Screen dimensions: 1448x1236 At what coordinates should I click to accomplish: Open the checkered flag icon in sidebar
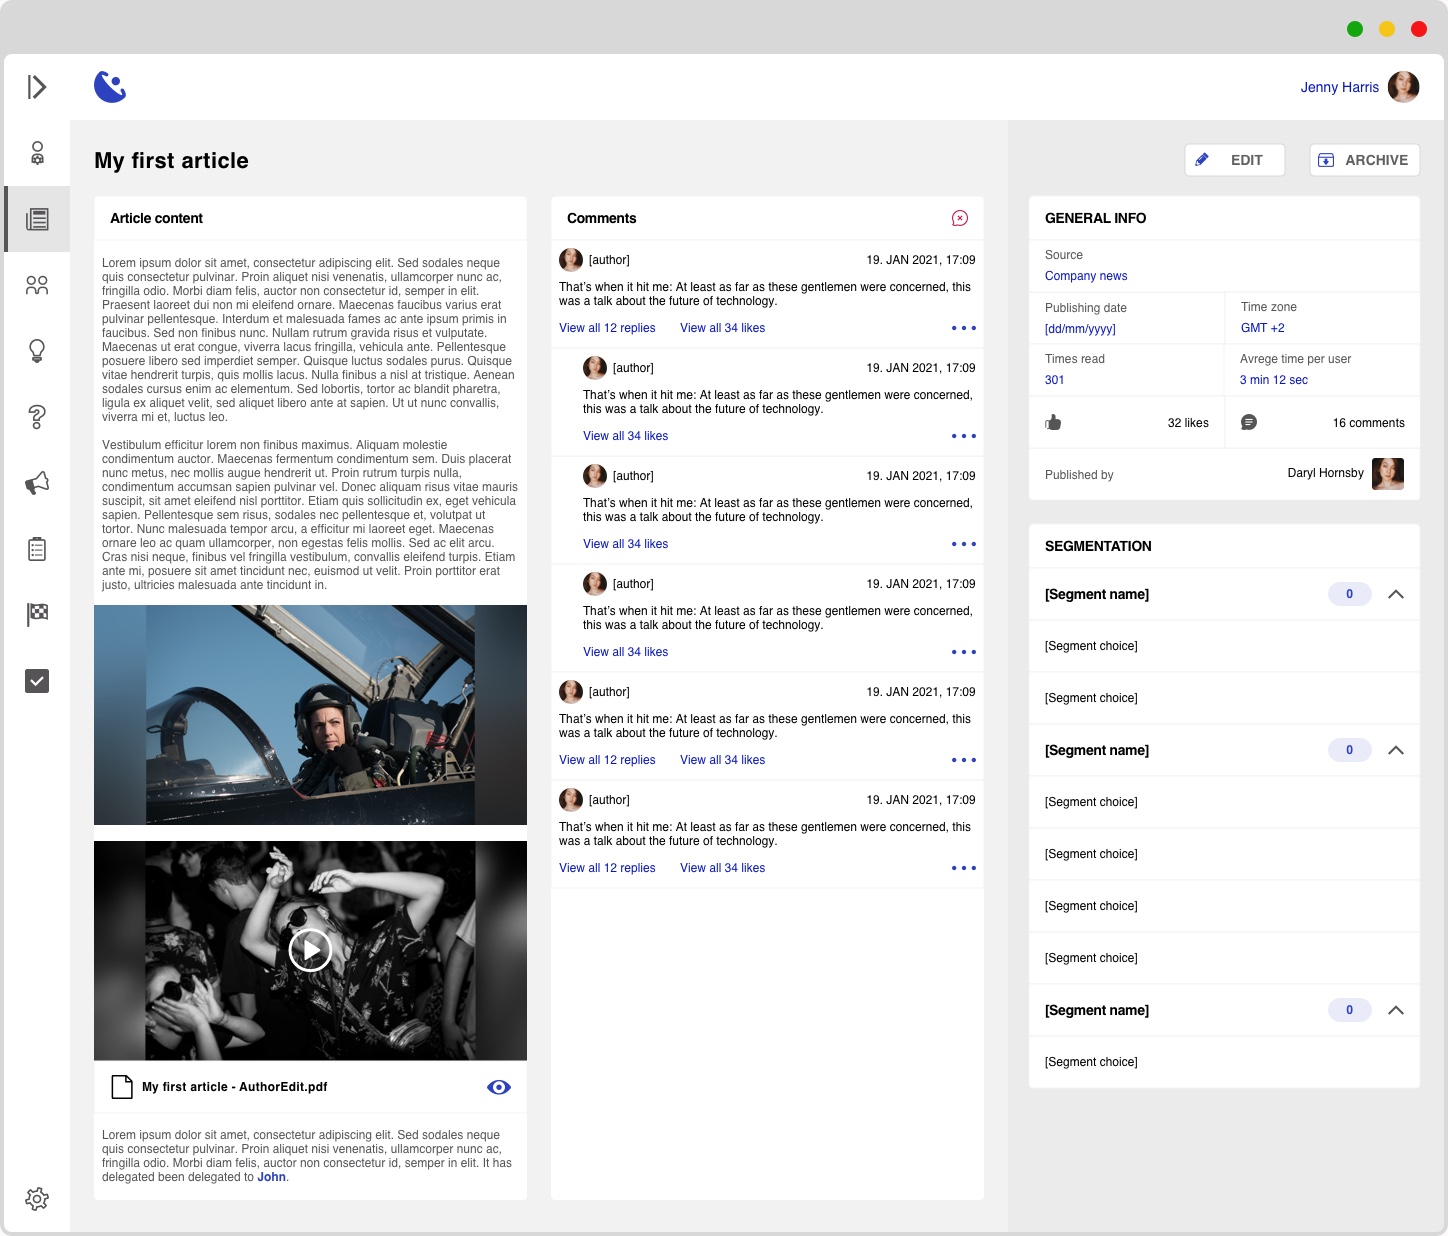point(37,614)
